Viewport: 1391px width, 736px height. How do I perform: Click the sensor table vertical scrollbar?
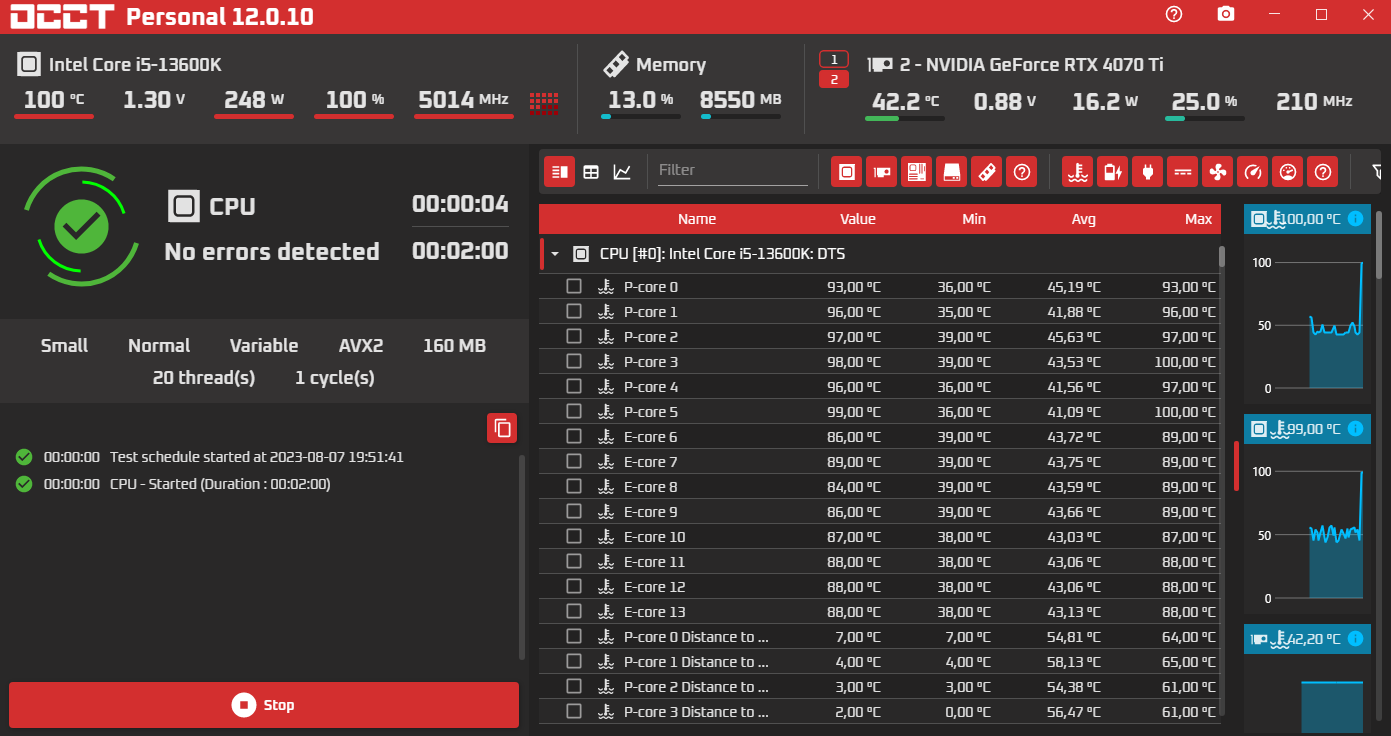pyautogui.click(x=1222, y=256)
